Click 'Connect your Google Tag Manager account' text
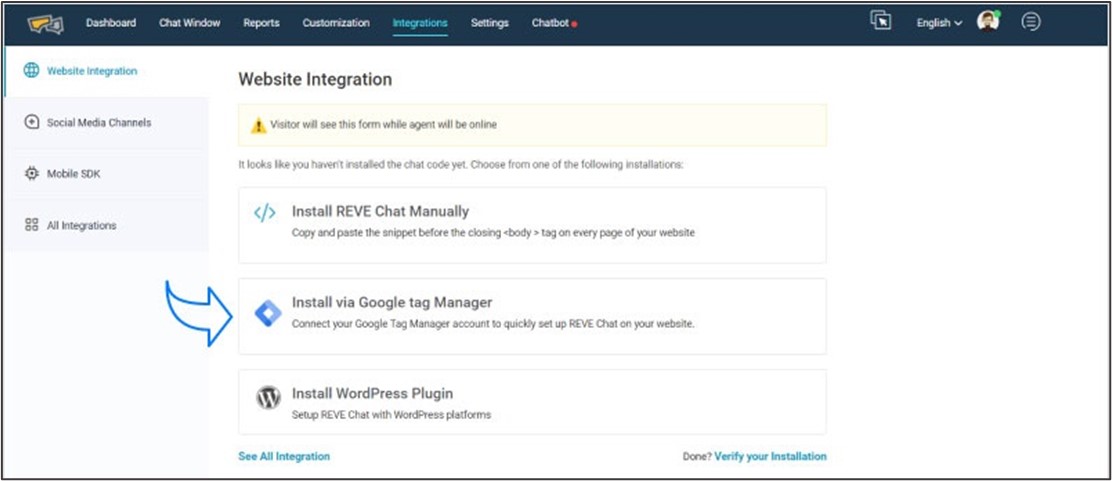 [493, 324]
